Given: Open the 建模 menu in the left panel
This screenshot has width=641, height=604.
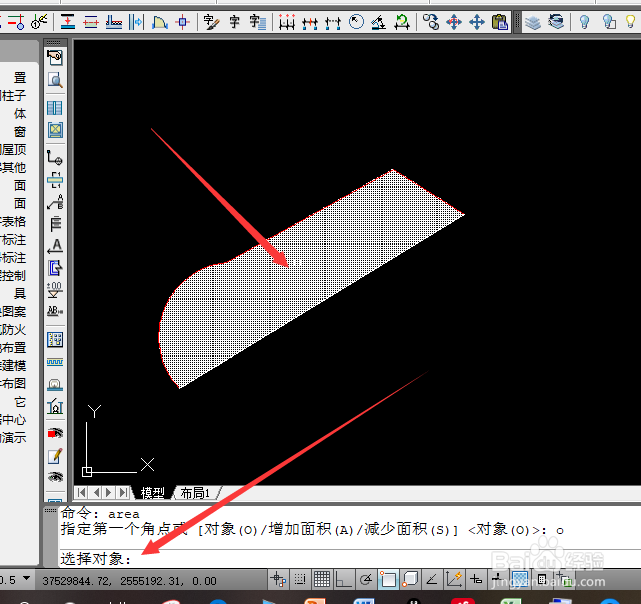Looking at the screenshot, I should (13, 365).
